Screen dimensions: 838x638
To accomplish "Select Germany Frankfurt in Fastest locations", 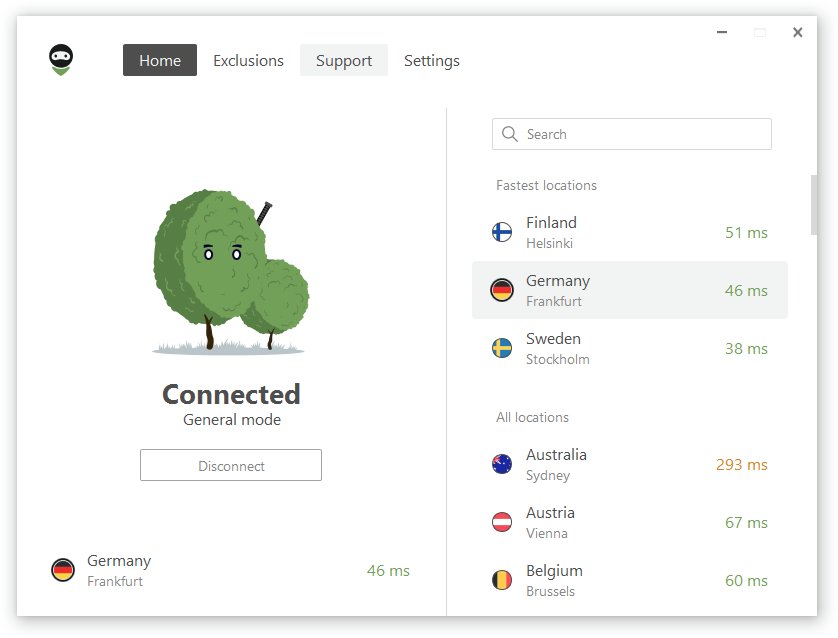I will click(x=630, y=290).
